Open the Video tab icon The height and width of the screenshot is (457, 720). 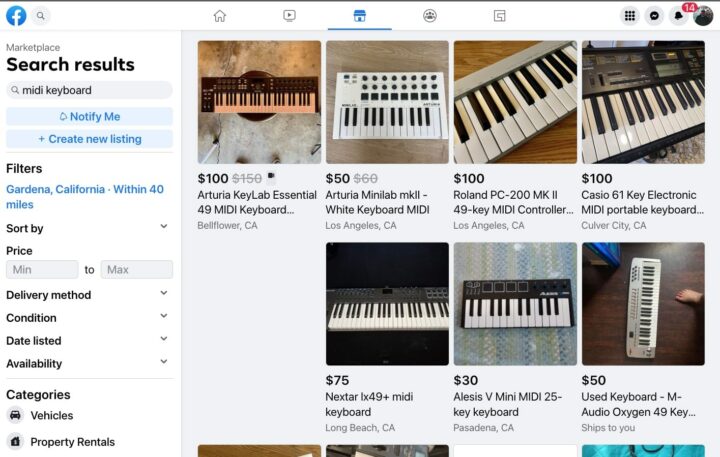click(x=289, y=15)
